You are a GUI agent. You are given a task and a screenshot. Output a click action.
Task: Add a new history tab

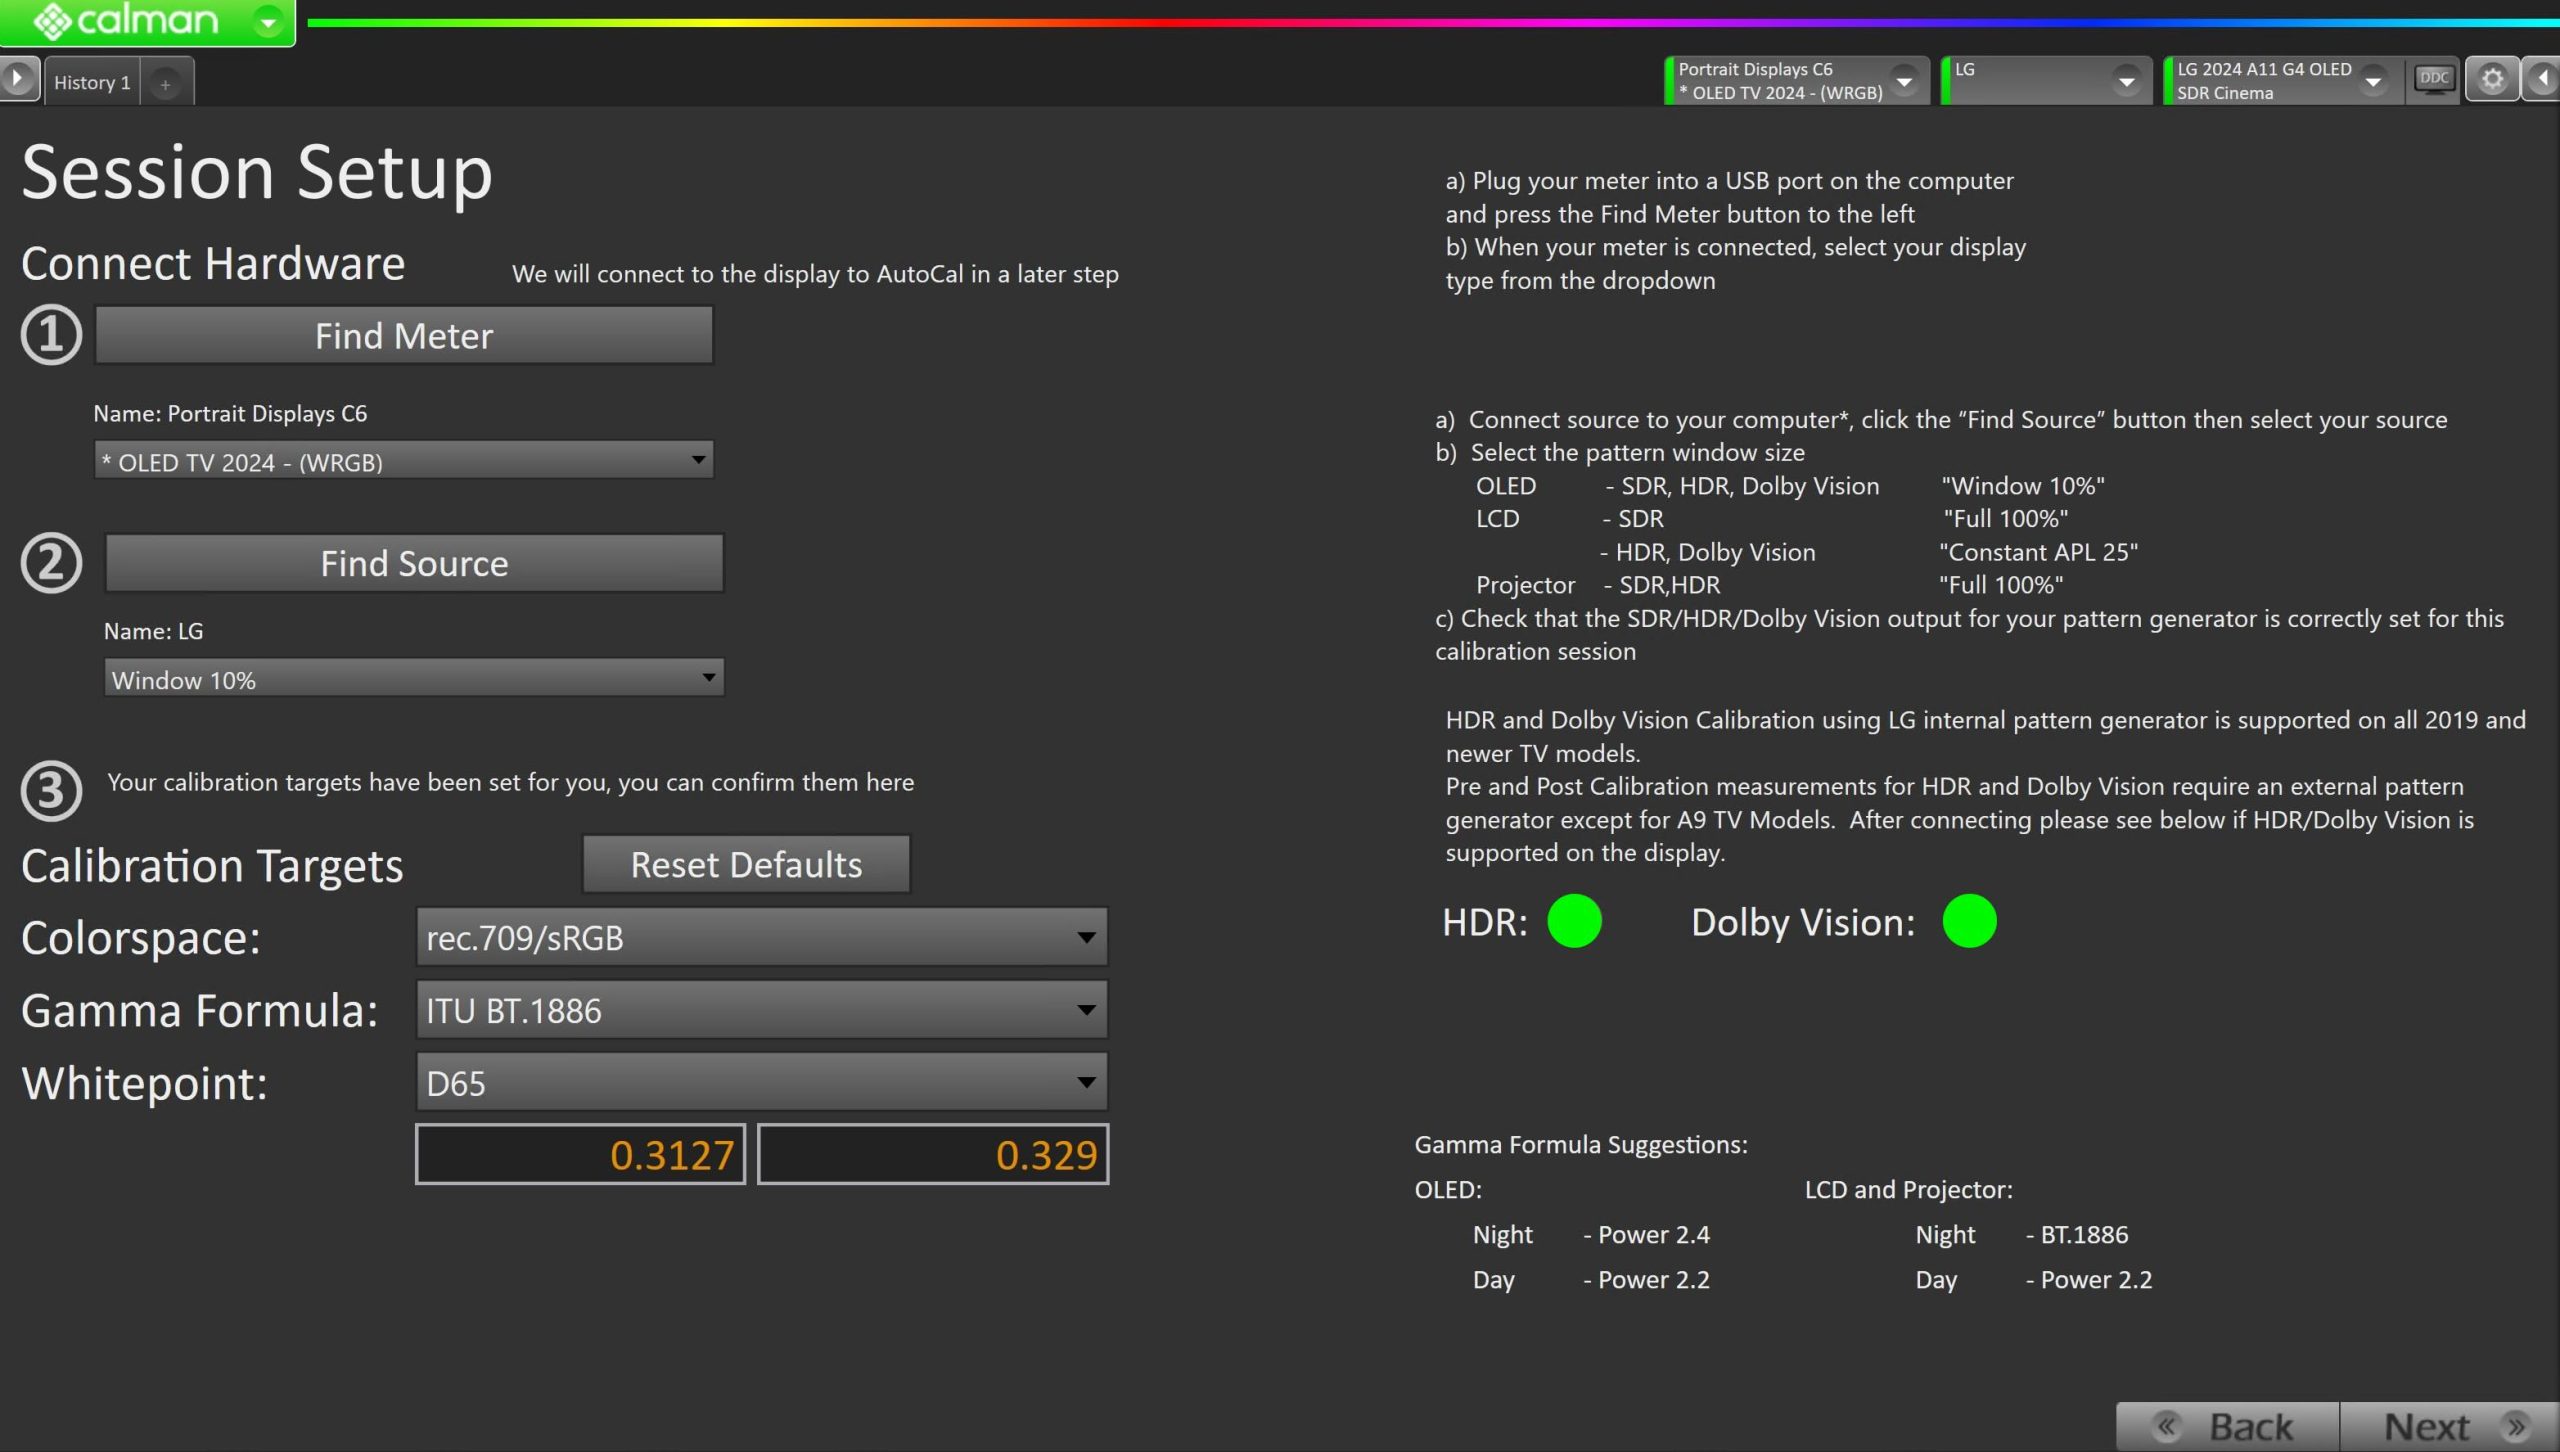166,84
